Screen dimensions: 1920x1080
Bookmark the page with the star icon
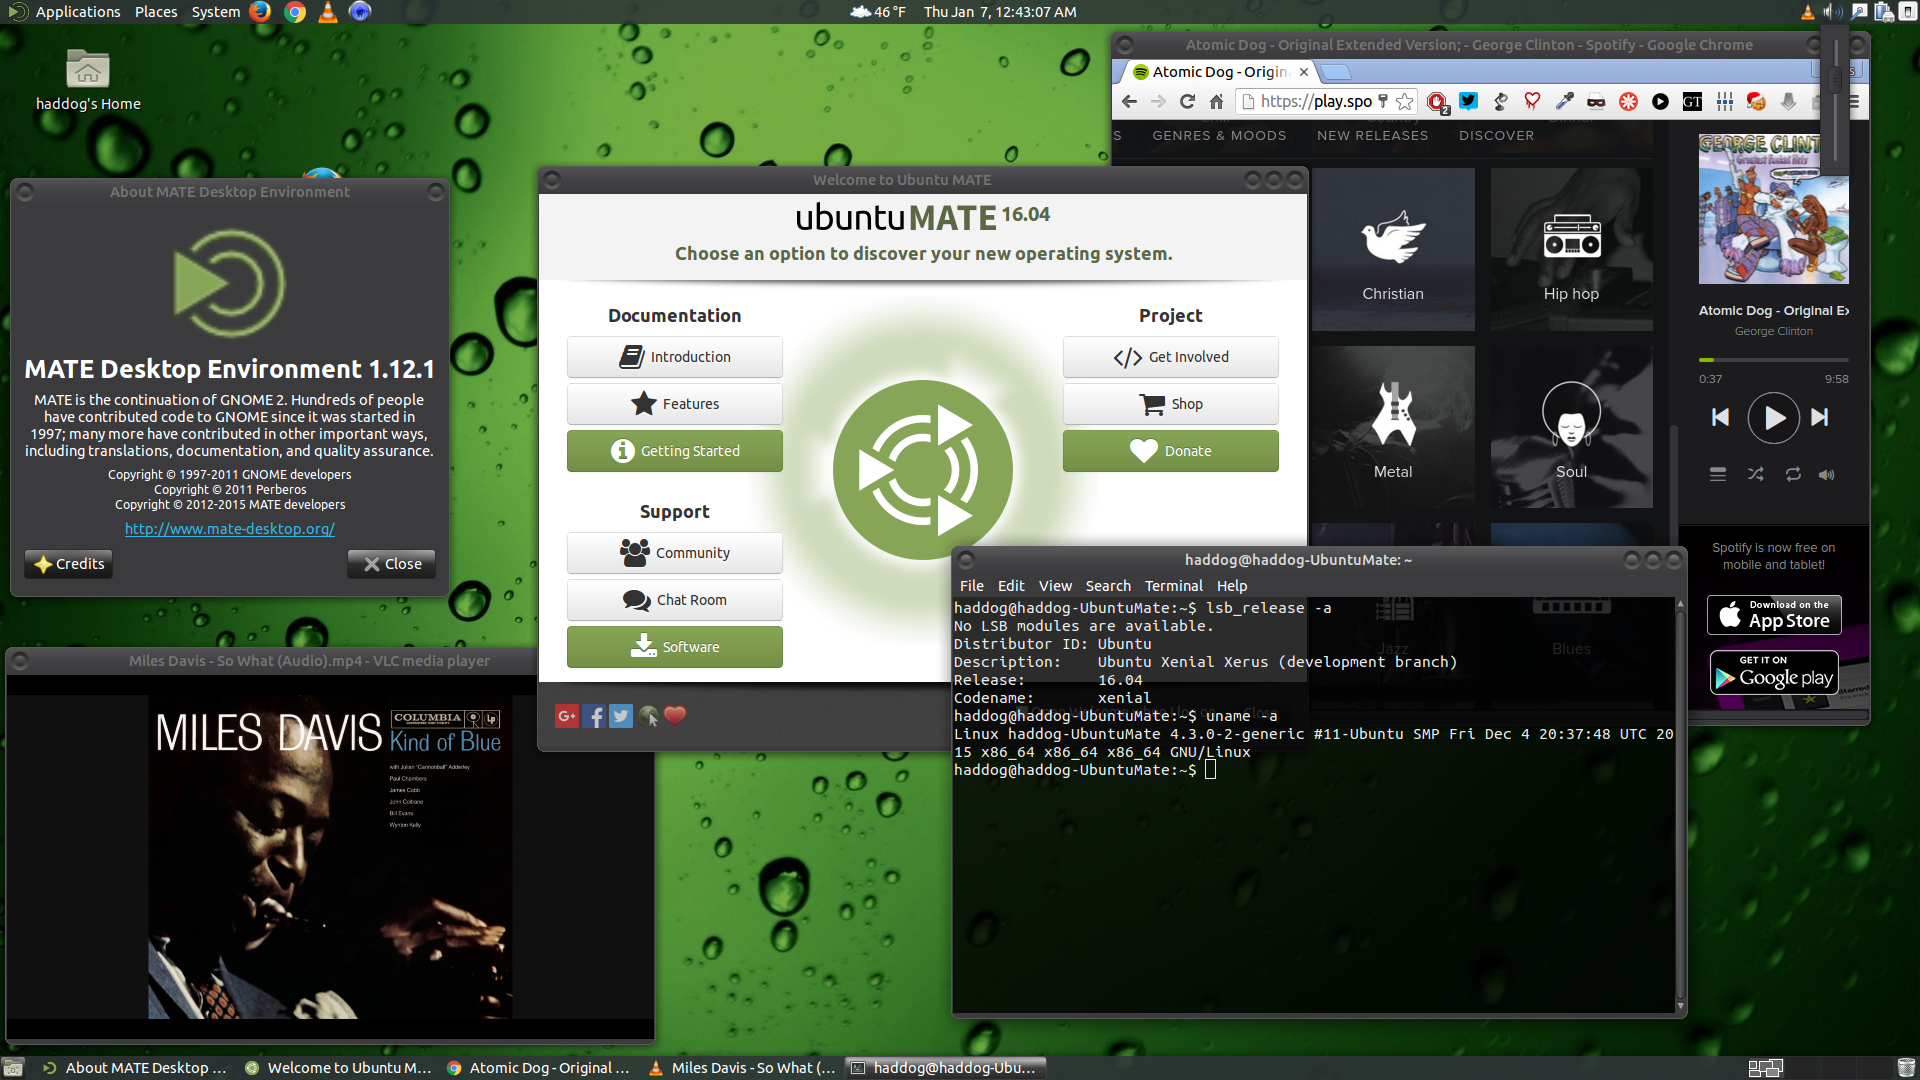(x=1405, y=101)
